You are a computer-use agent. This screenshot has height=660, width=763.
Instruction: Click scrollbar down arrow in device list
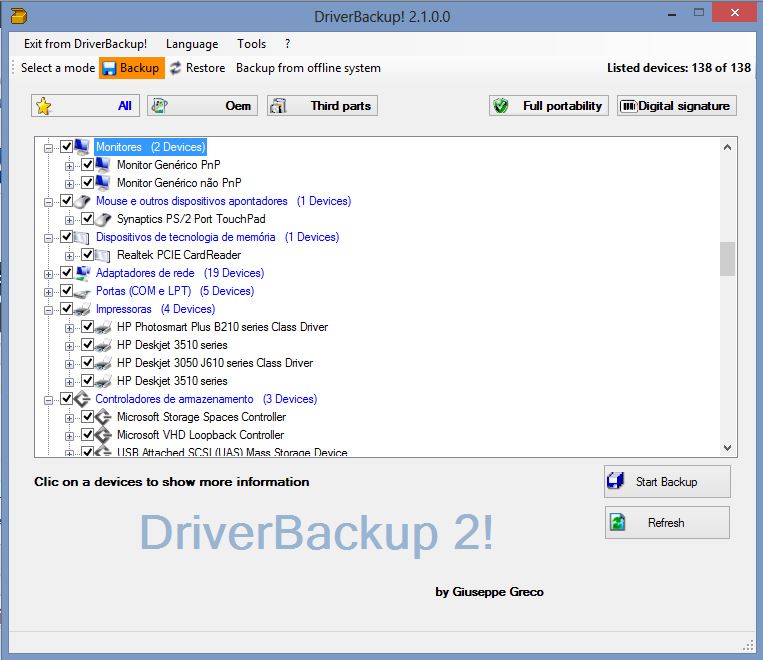coord(727,447)
